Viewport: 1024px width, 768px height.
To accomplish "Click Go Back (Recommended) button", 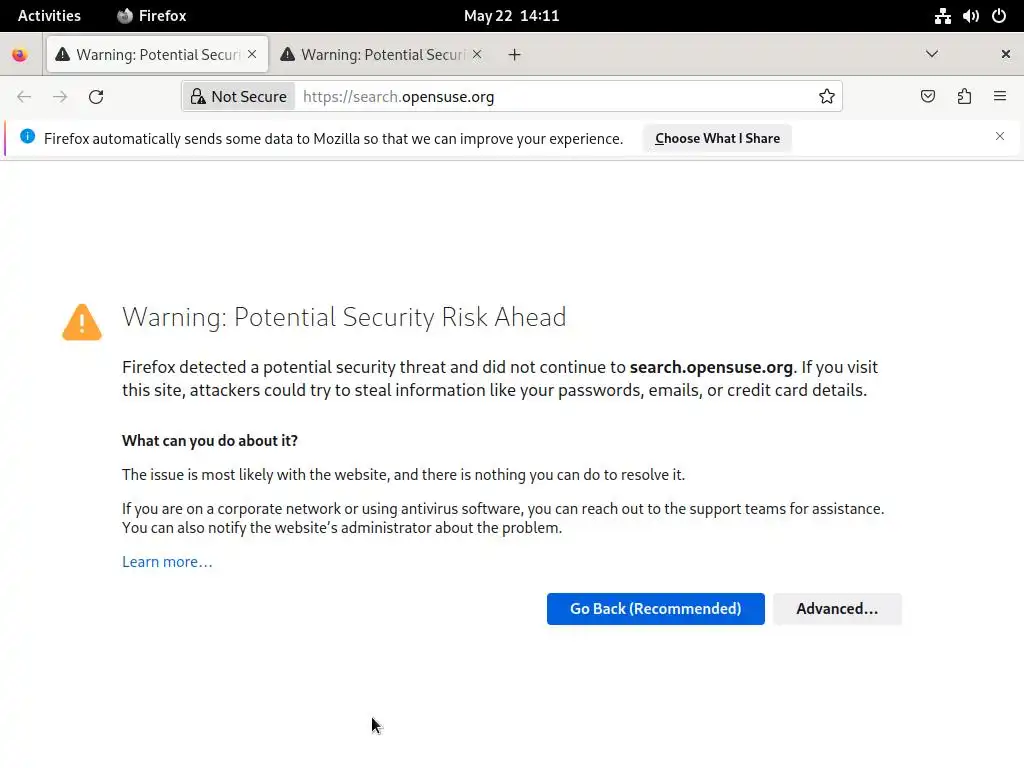I will click(x=655, y=609).
